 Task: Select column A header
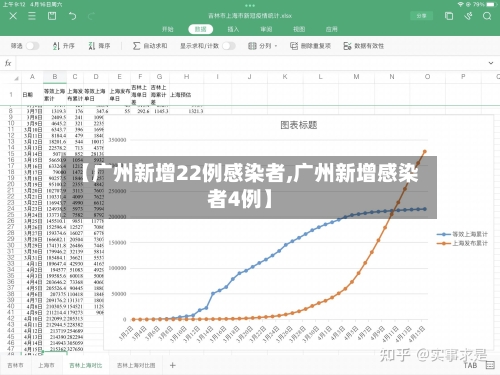pos(32,77)
